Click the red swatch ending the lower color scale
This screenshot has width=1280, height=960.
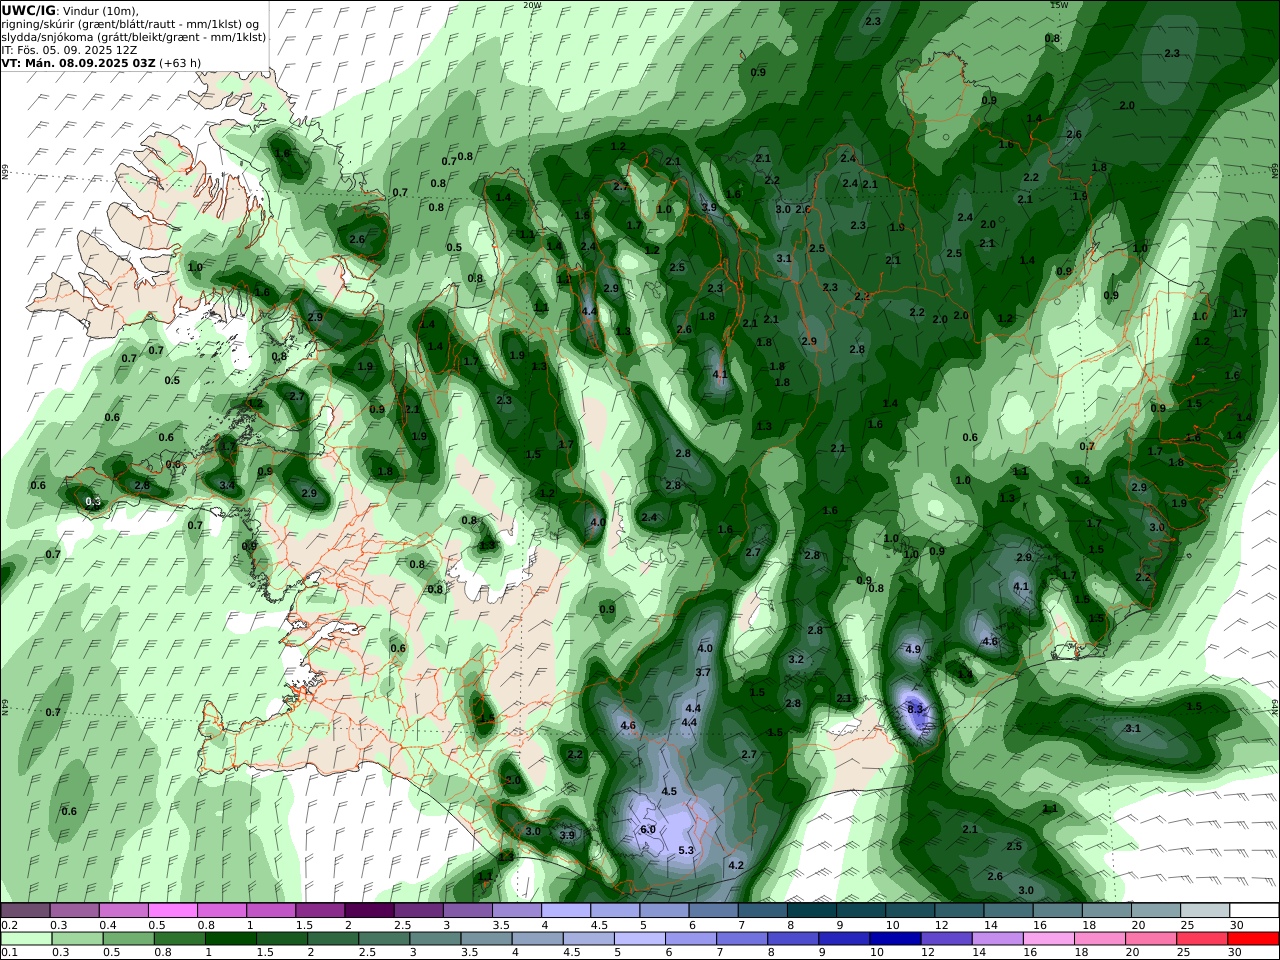[x=1253, y=939]
